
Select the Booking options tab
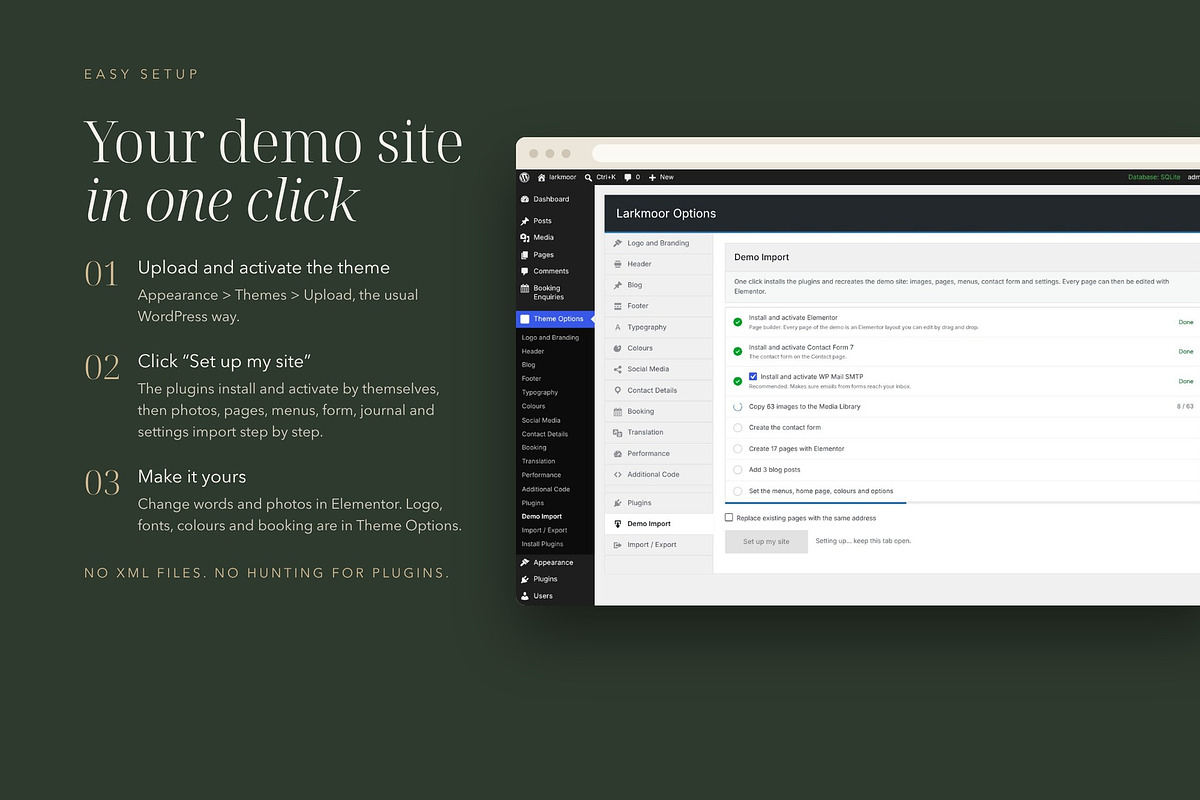coord(659,411)
